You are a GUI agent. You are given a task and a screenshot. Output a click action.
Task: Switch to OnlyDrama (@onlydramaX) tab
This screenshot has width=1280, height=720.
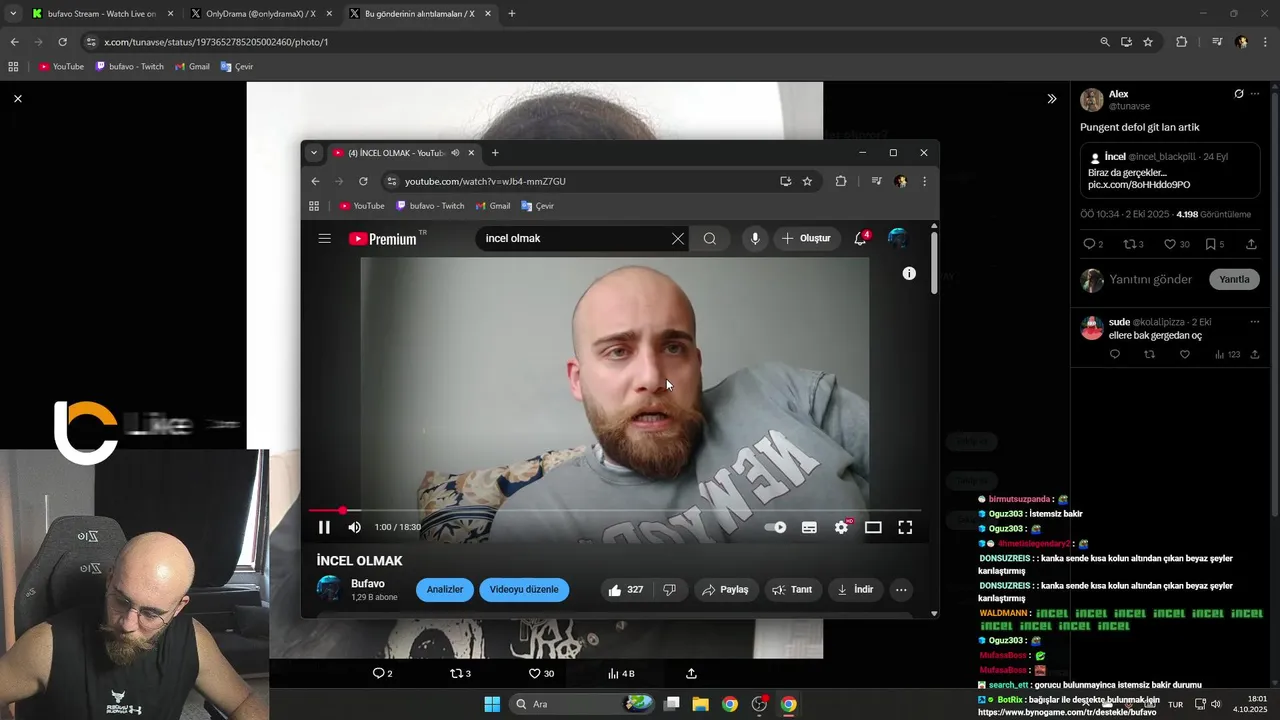click(x=260, y=14)
